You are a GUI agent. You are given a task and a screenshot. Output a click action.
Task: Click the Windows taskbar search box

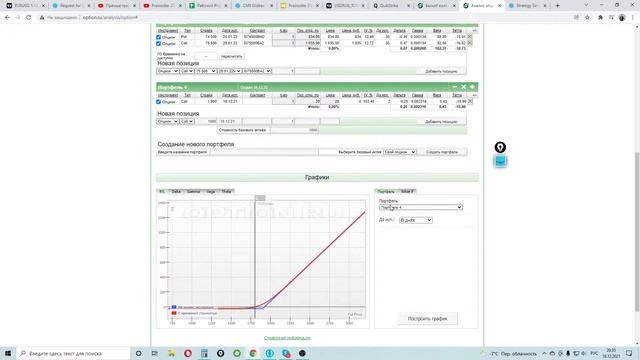[73, 353]
